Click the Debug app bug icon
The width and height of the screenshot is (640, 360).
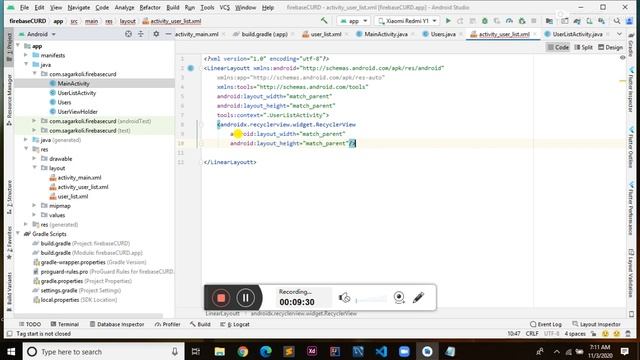pyautogui.click(x=484, y=21)
